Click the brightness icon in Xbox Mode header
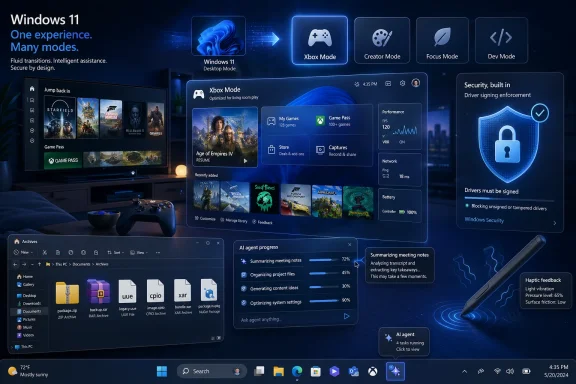576x384 pixels. pos(356,84)
